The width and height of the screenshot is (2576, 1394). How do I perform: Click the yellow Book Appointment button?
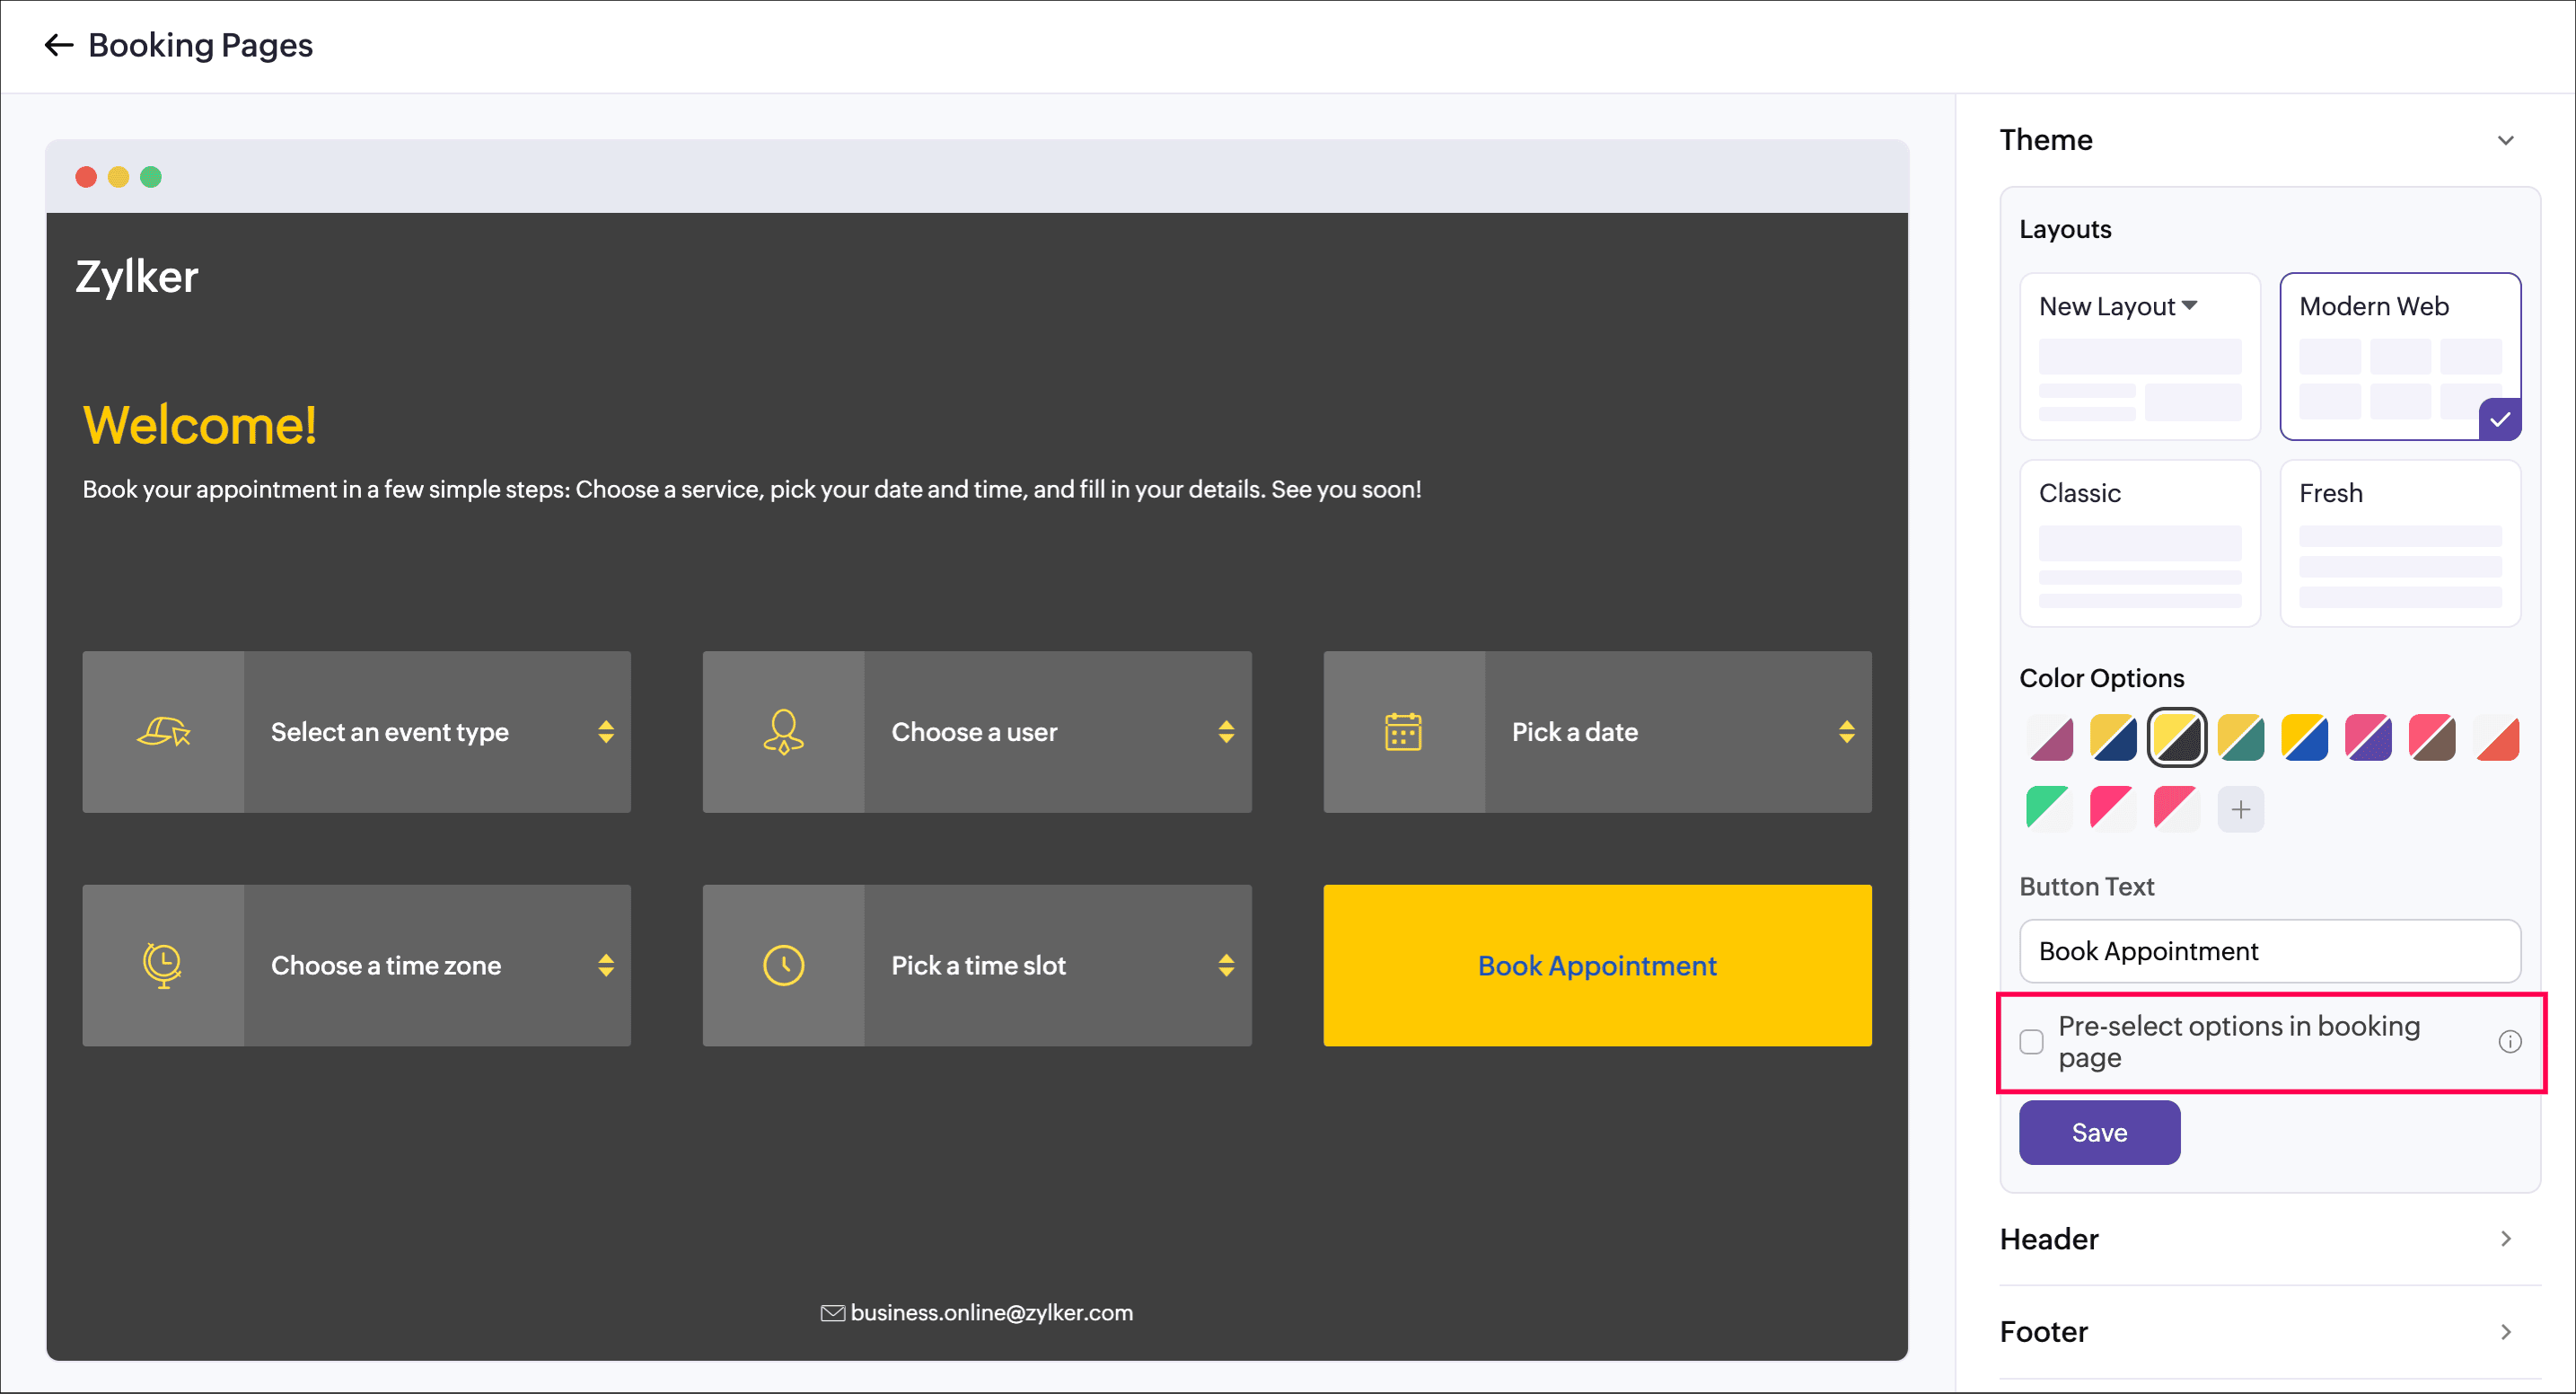click(x=1597, y=965)
